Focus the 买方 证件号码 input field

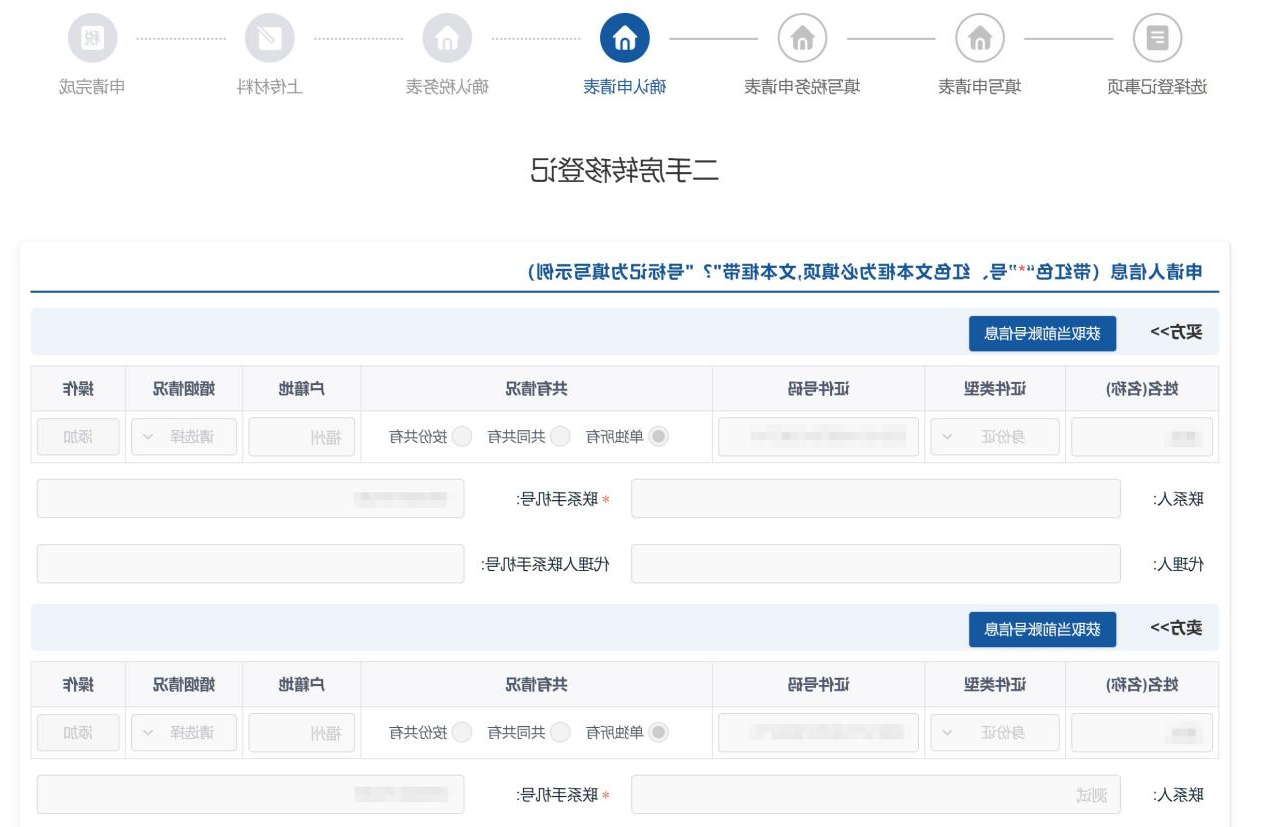[818, 437]
